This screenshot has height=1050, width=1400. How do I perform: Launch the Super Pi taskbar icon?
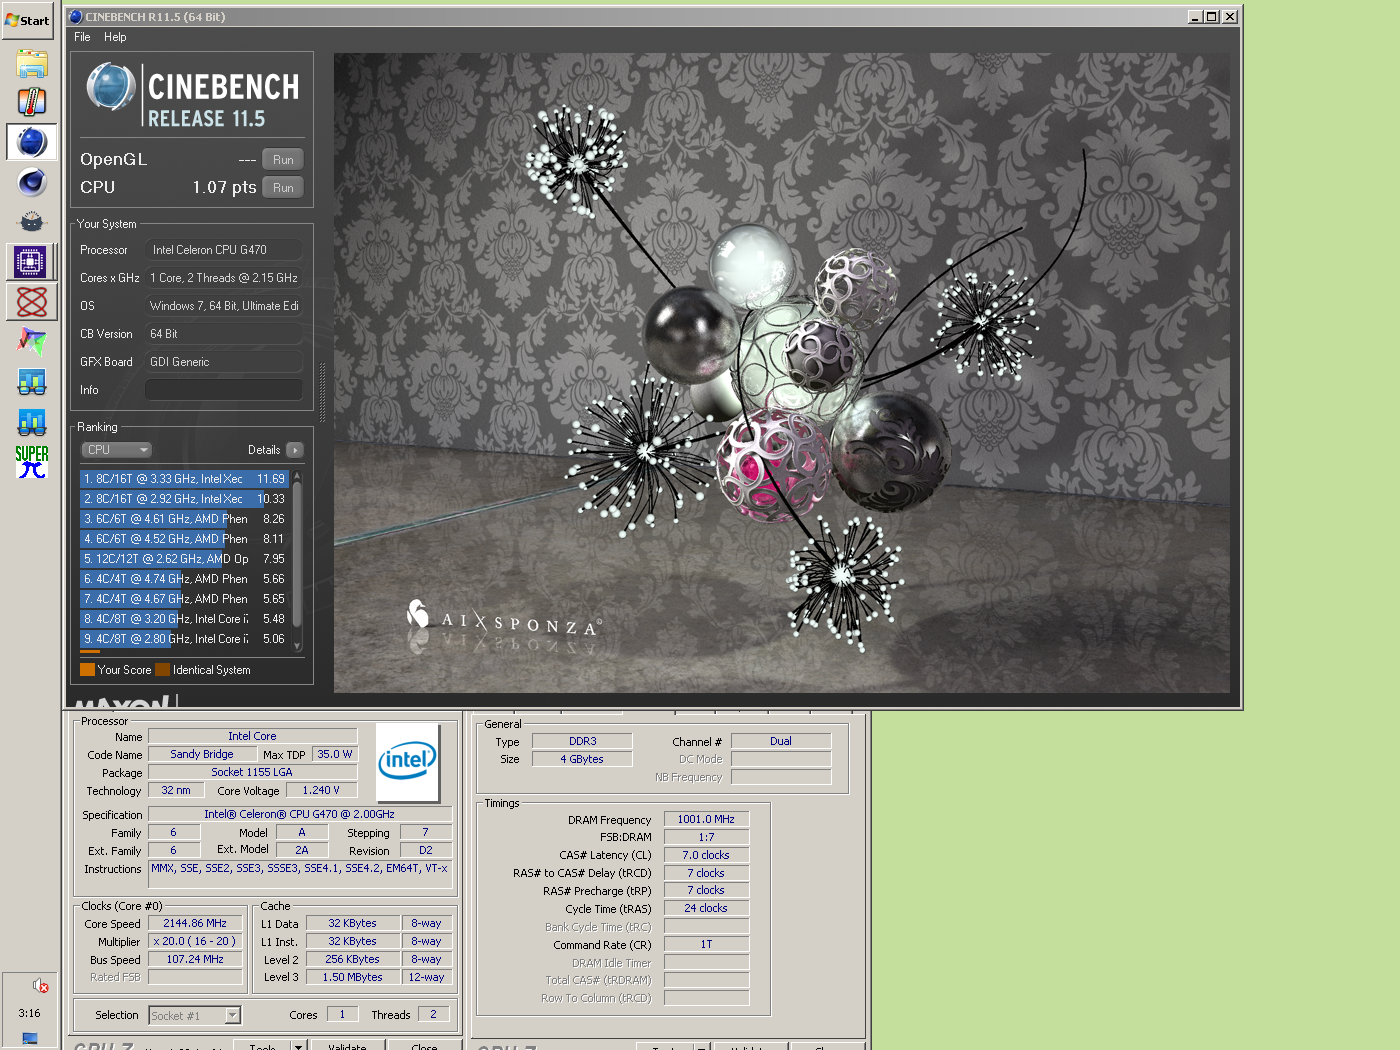[32, 461]
